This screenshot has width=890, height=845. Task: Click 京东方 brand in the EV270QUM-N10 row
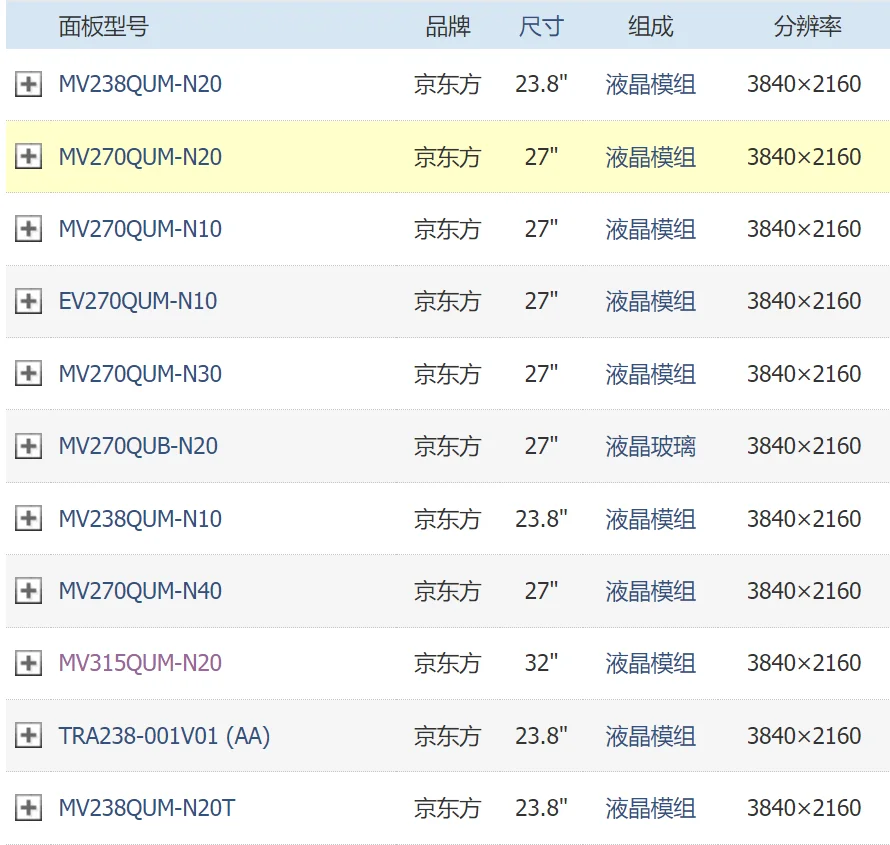447,301
